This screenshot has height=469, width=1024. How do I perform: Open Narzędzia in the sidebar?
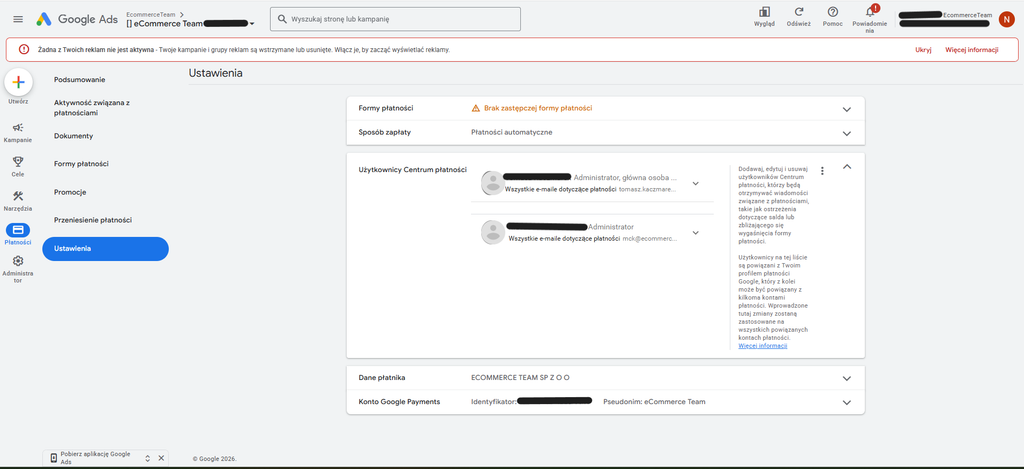tap(18, 201)
